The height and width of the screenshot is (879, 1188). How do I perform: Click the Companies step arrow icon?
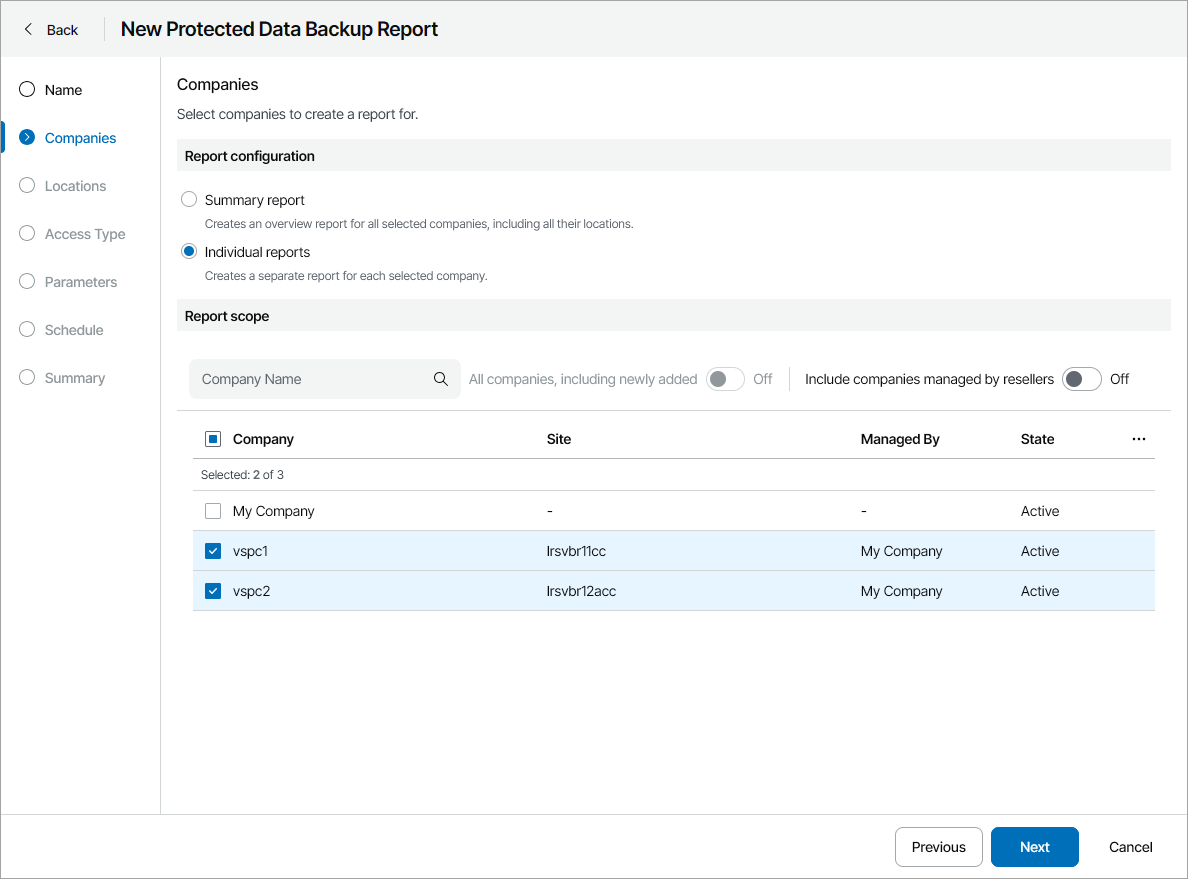click(27, 138)
